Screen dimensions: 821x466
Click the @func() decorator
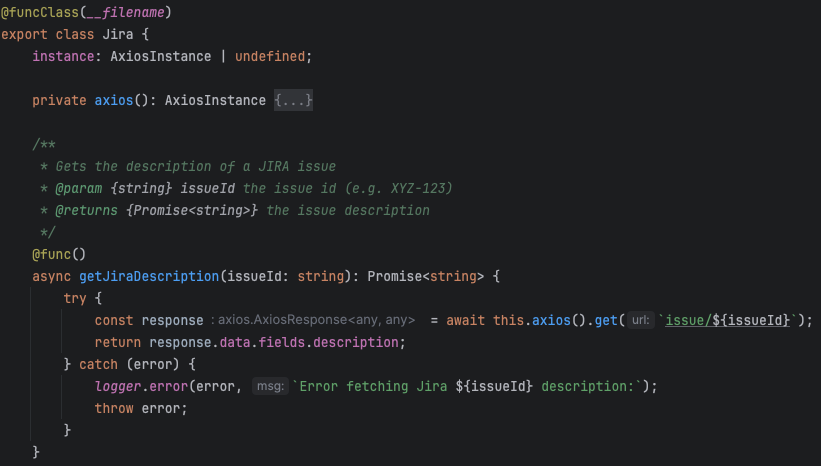[59, 254]
